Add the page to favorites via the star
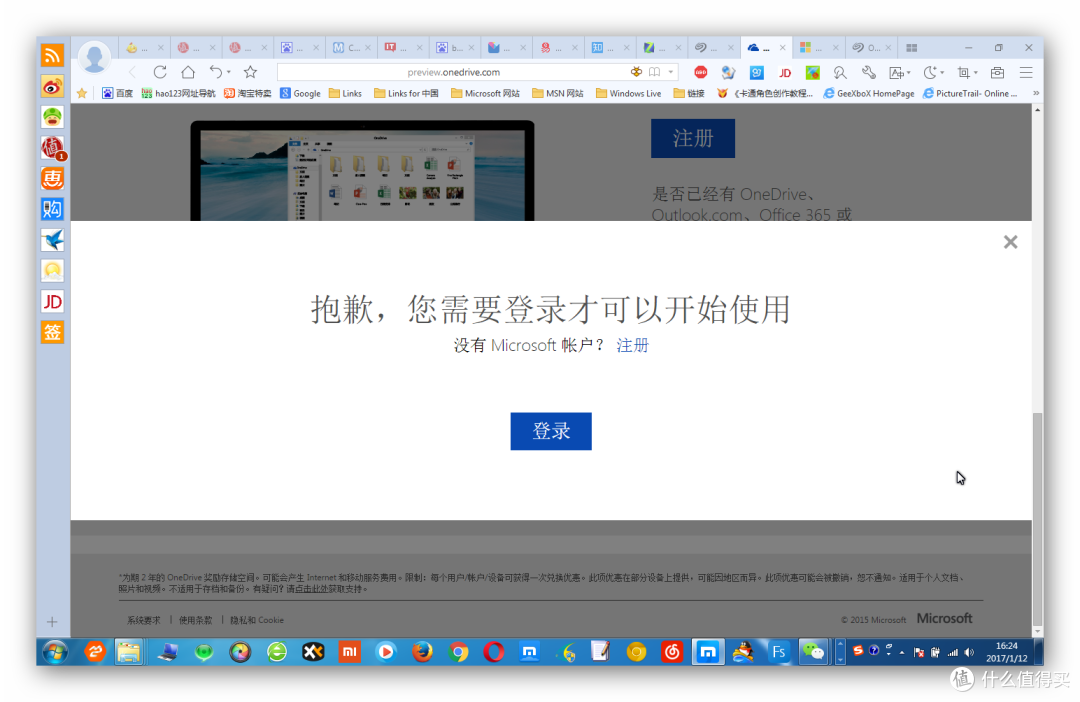Screen dimensions: 1080x702 pos(250,72)
